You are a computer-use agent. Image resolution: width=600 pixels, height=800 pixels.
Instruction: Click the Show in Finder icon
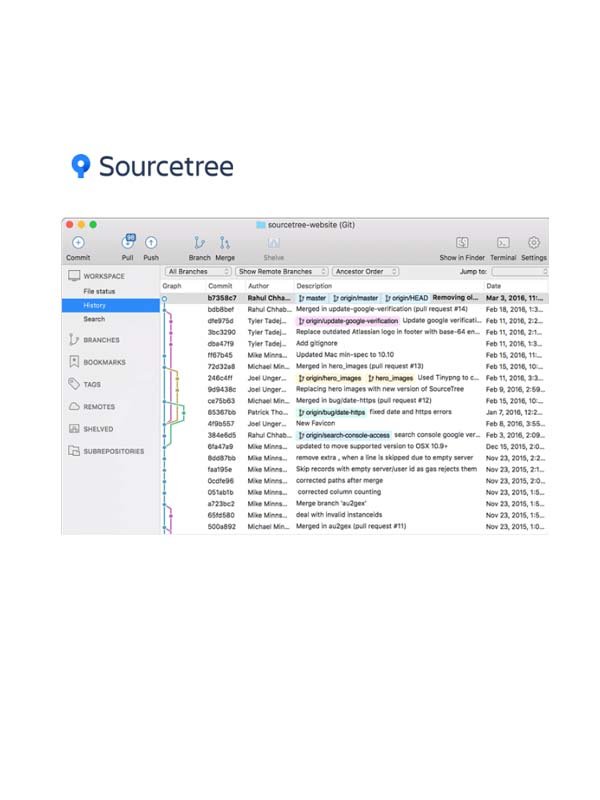pyautogui.click(x=463, y=243)
